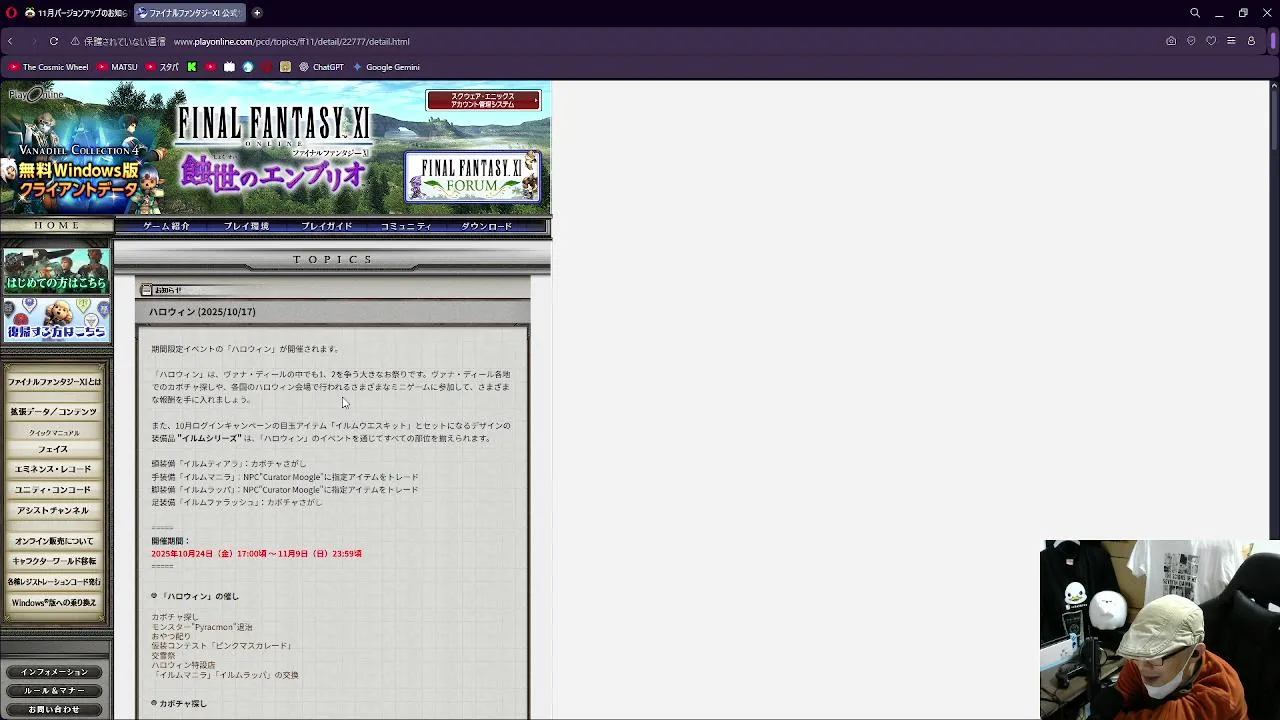Click the お問い合わせ button

54,710
